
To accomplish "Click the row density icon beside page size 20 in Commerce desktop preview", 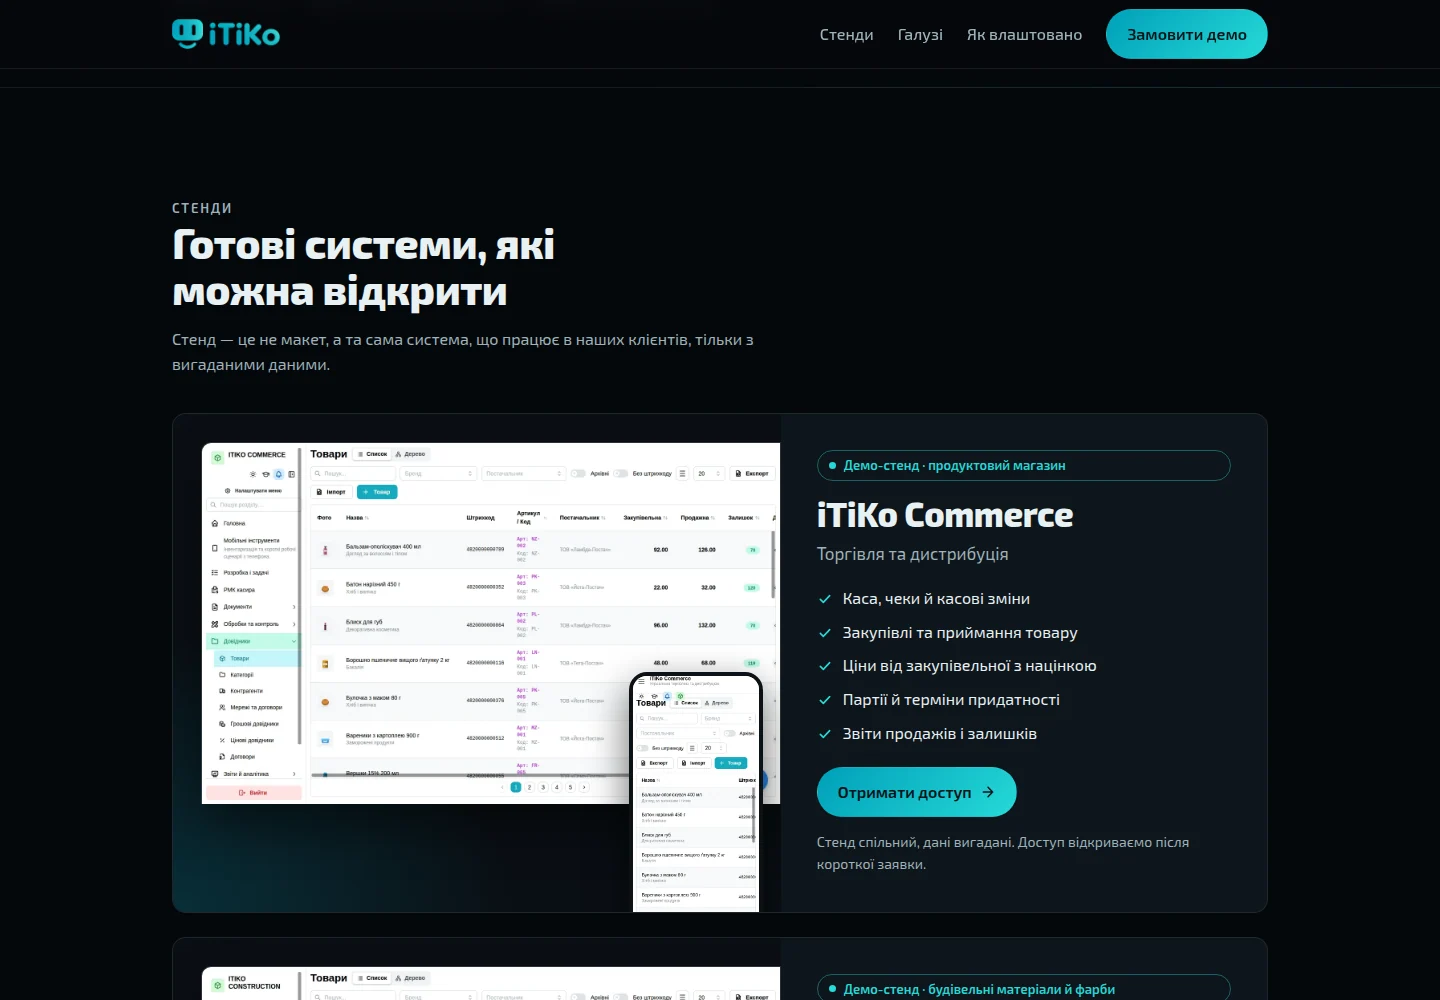I will [x=683, y=474].
